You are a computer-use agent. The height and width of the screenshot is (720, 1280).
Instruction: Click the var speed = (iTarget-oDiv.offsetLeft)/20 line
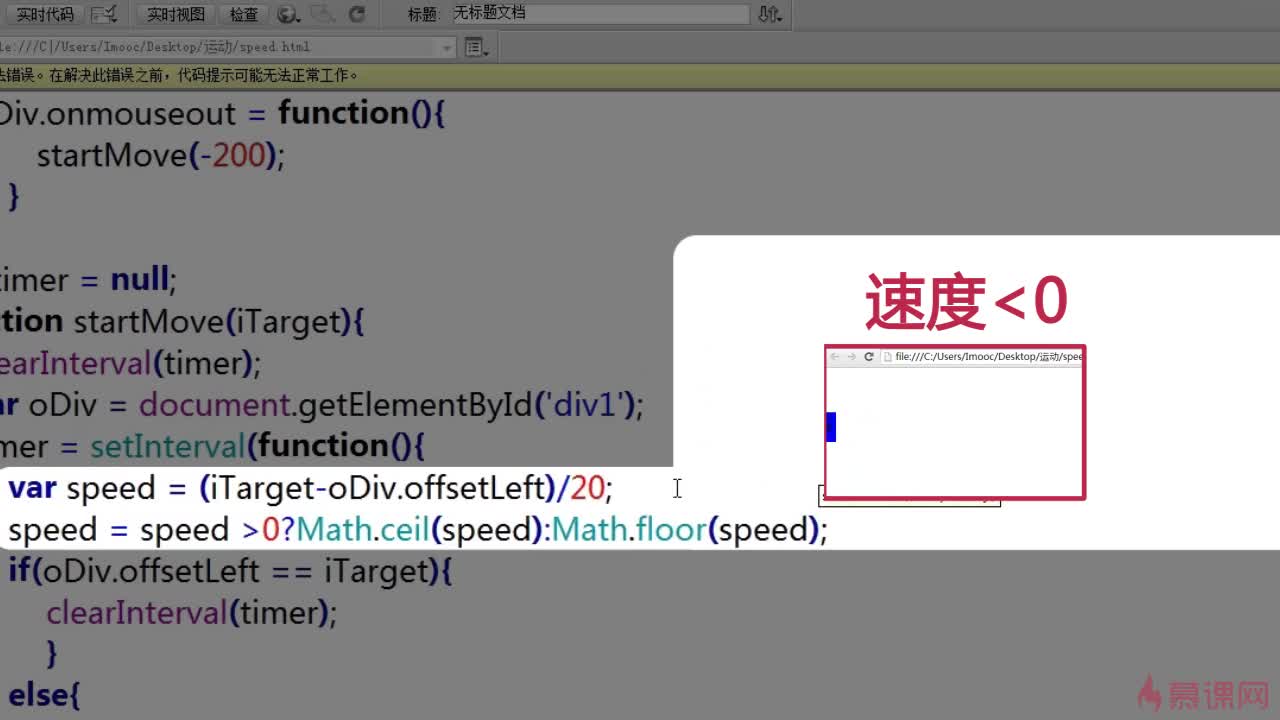coord(310,488)
